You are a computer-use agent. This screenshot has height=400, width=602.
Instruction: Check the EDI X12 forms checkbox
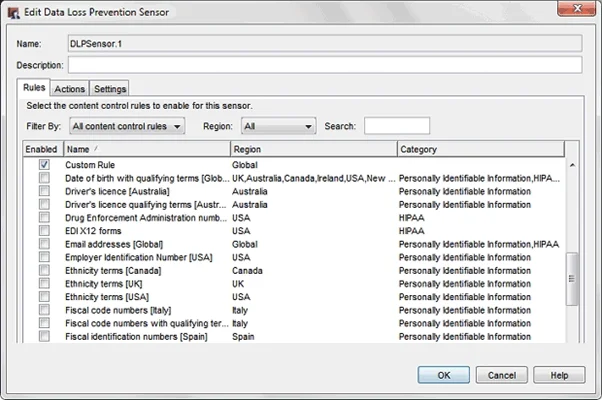point(44,230)
